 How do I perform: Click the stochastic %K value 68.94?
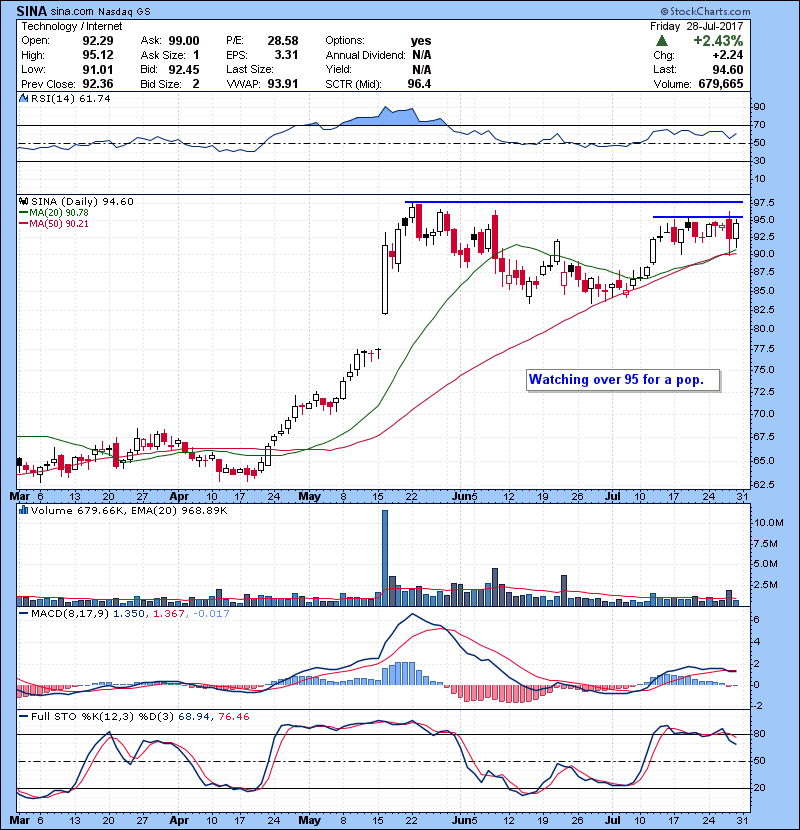(x=194, y=716)
